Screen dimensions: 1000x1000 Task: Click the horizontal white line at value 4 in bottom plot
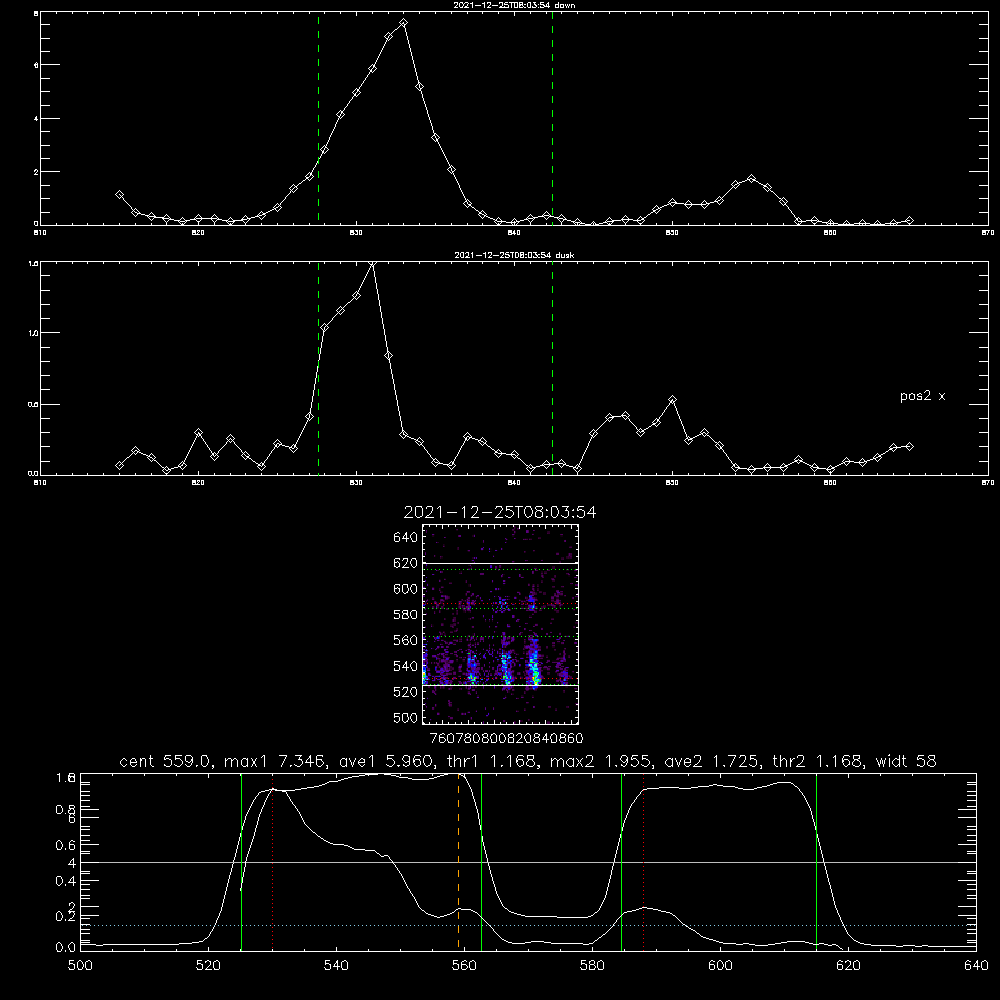pyautogui.click(x=528, y=862)
